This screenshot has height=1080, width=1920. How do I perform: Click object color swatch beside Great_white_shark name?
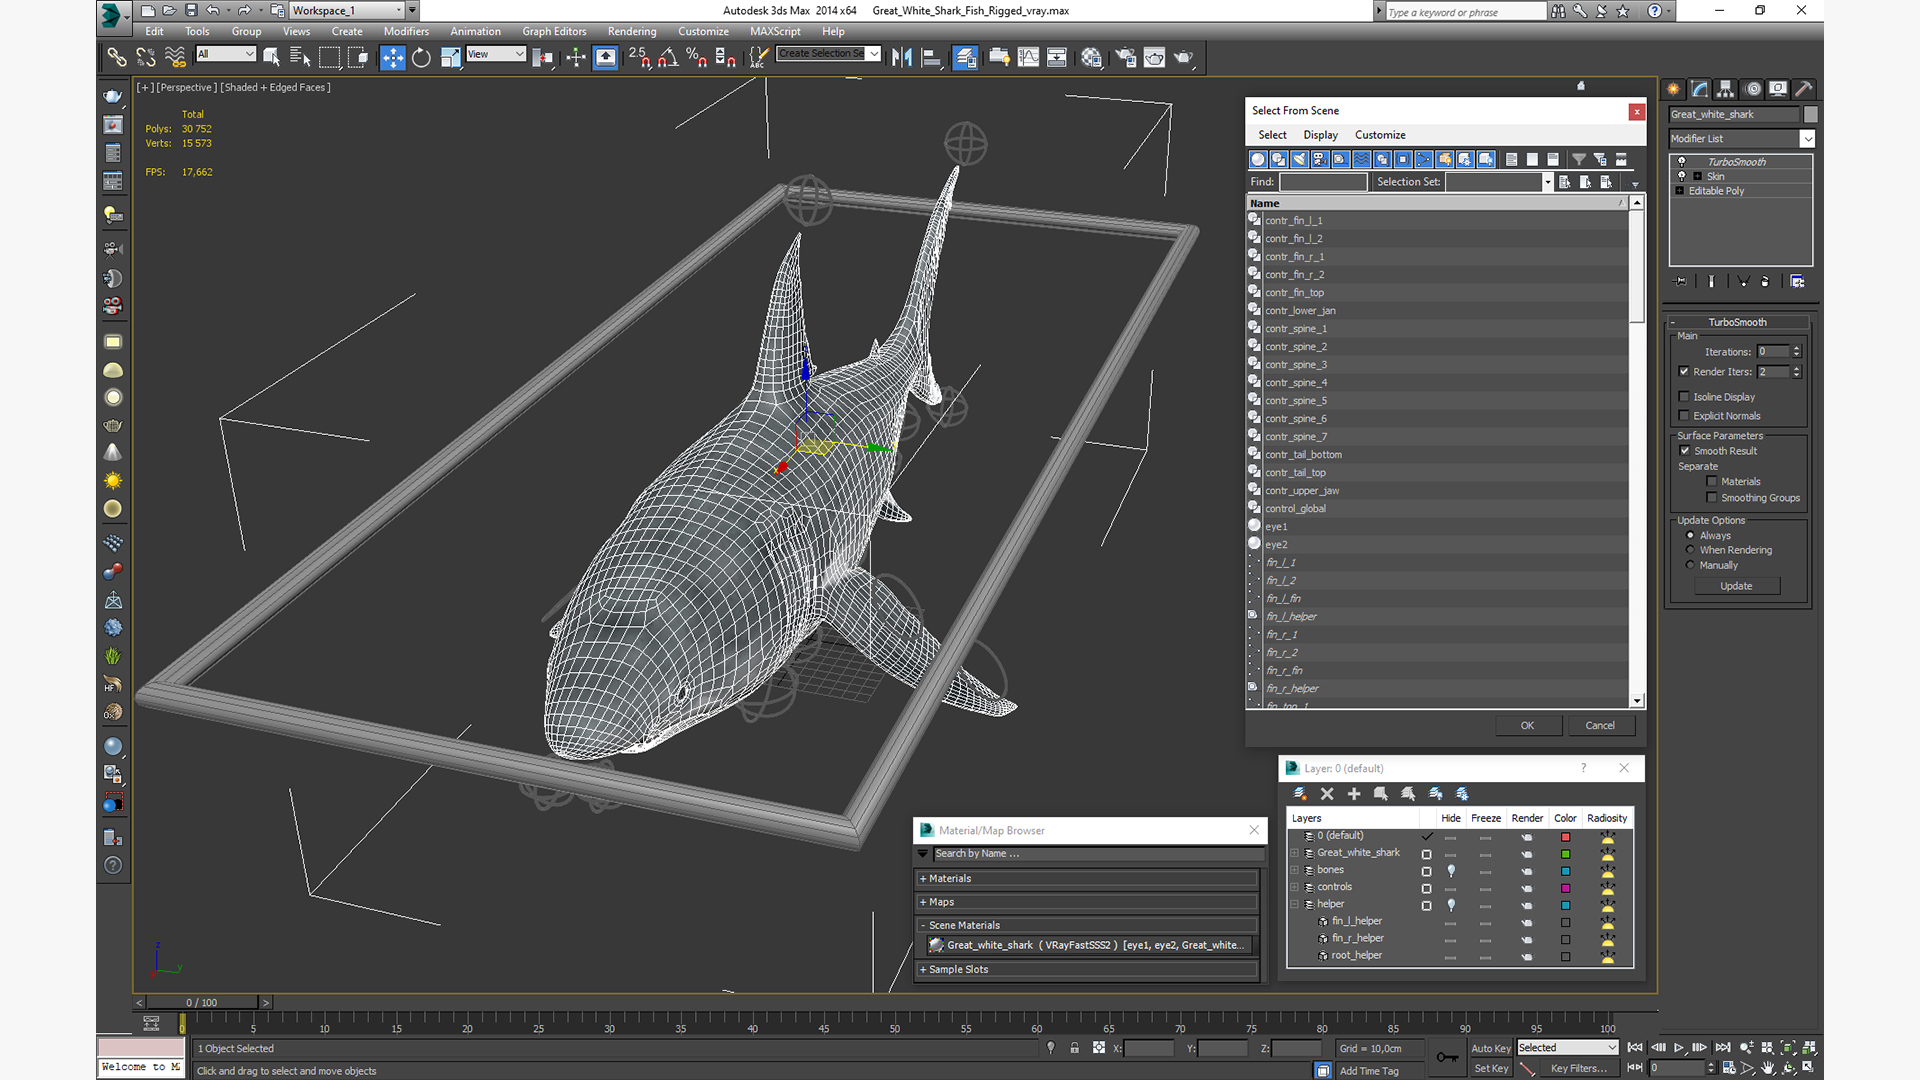pyautogui.click(x=1811, y=114)
